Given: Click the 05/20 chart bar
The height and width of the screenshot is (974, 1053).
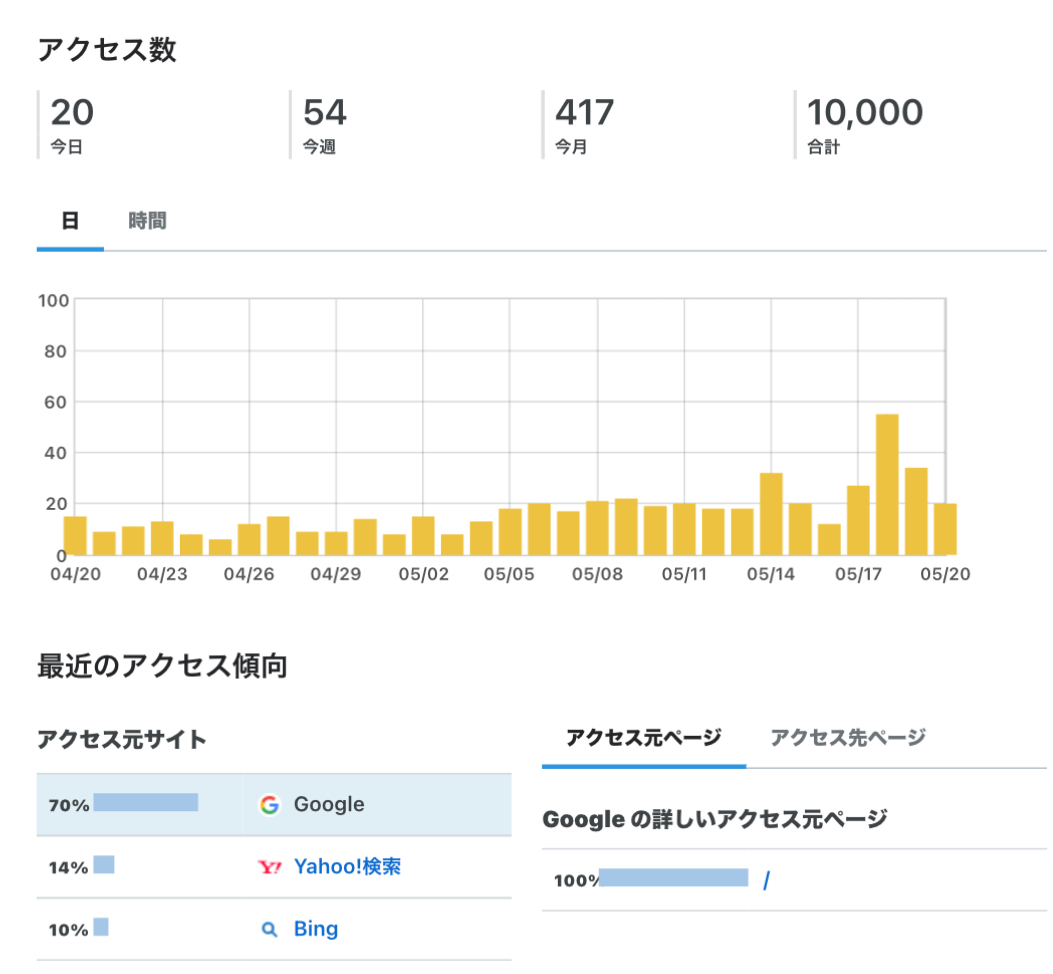Looking at the screenshot, I should [945, 529].
